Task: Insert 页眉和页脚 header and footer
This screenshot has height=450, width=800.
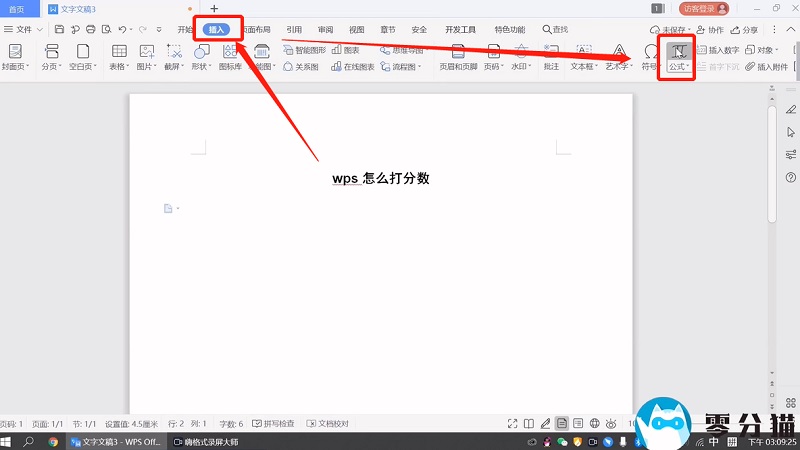Action: pos(457,56)
